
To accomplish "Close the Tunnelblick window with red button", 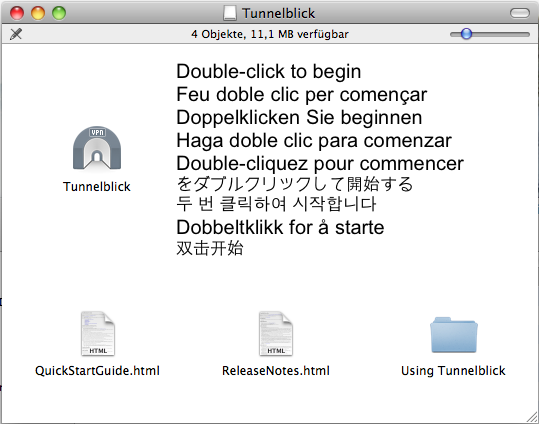I will coord(17,13).
